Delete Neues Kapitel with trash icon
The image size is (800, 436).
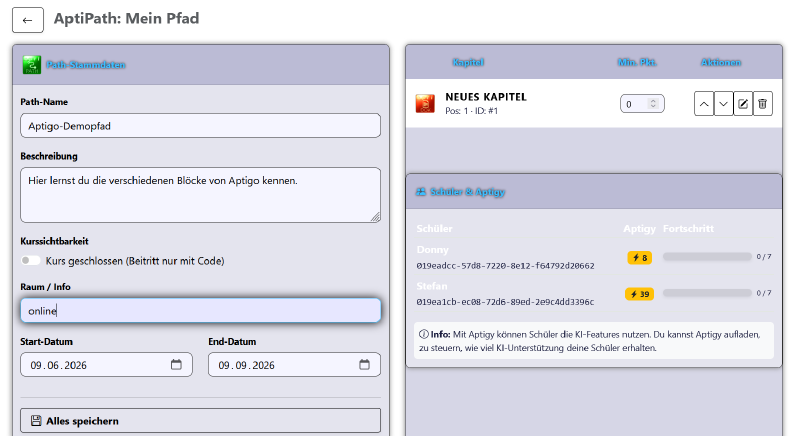(x=762, y=104)
